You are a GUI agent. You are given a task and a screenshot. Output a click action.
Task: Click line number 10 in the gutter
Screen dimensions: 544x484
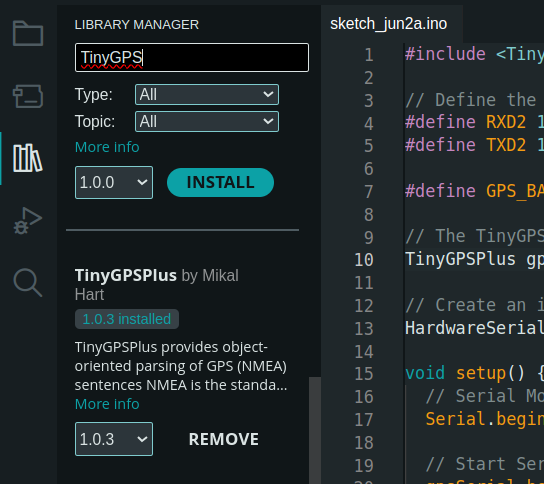[364, 260]
